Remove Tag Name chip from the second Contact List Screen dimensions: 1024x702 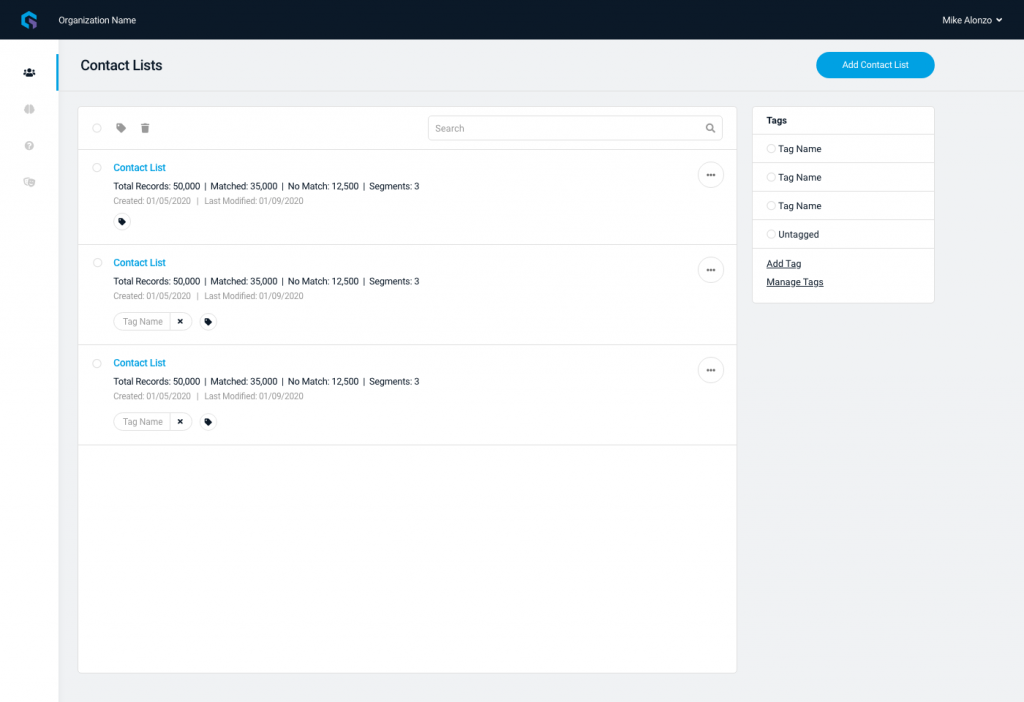[180, 321]
